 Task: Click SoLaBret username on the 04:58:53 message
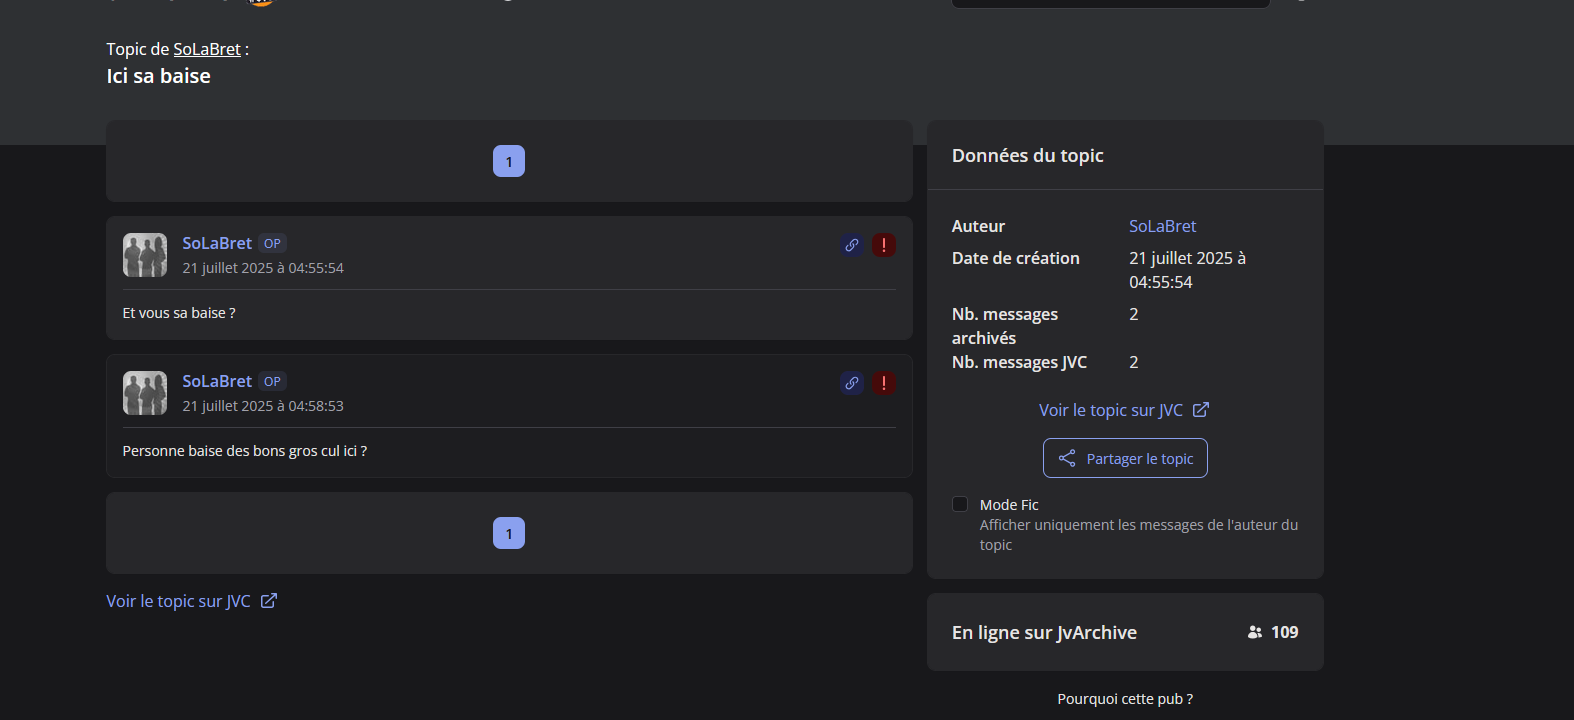click(x=217, y=381)
